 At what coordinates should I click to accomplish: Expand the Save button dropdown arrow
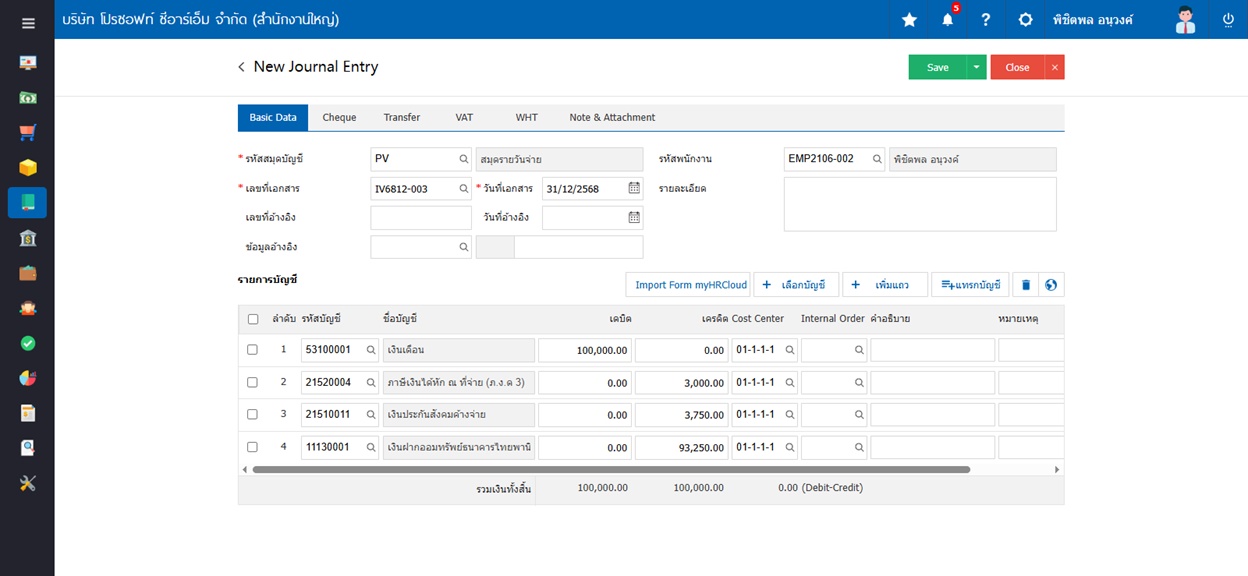[976, 67]
